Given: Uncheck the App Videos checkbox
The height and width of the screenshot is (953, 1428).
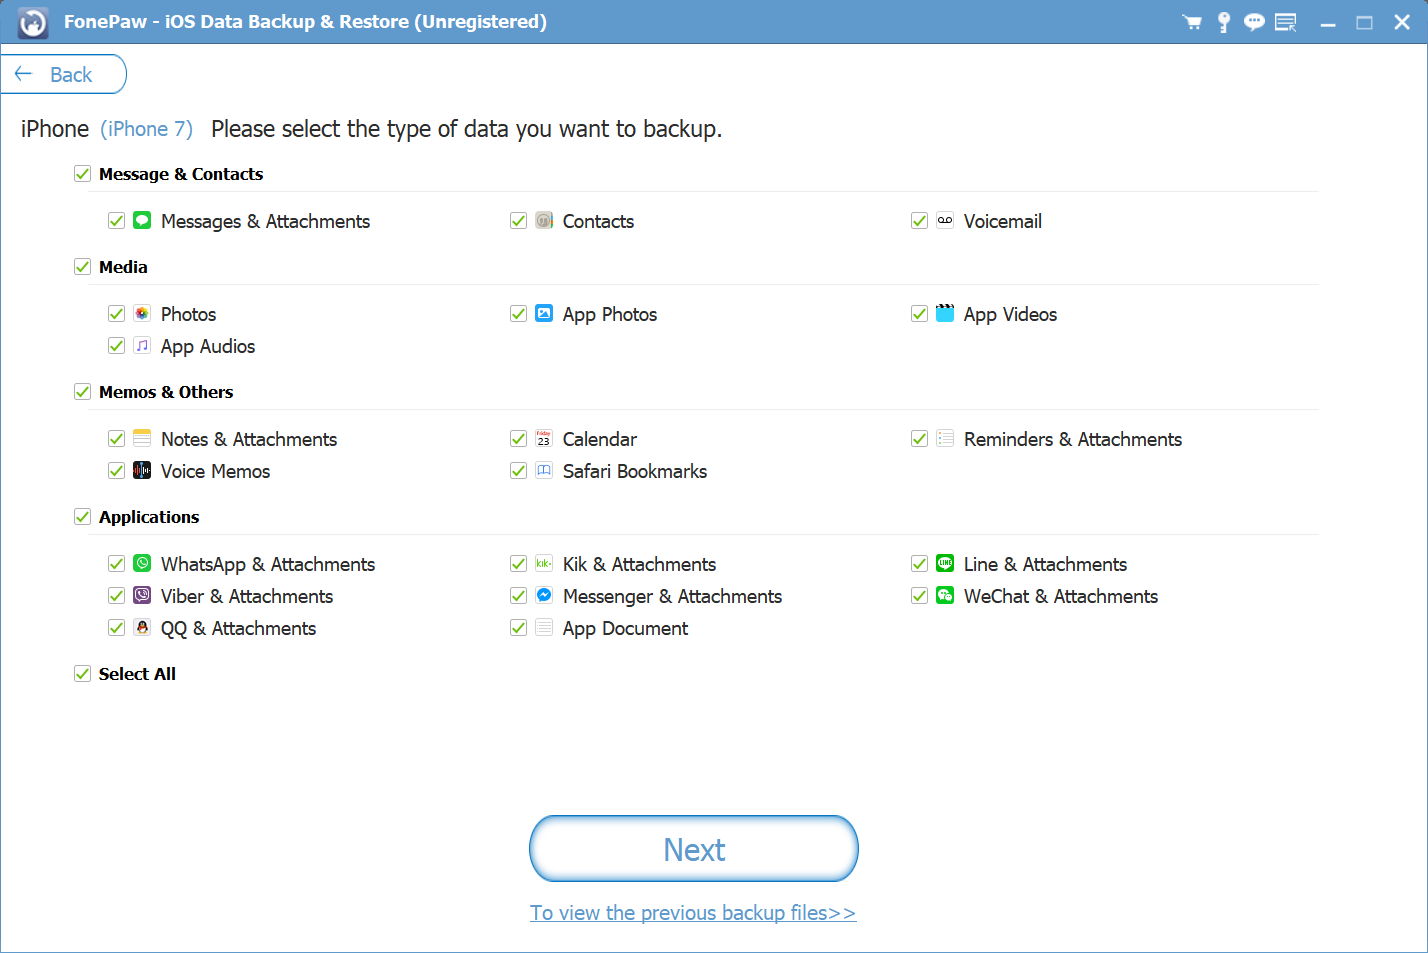Looking at the screenshot, I should pos(919,313).
